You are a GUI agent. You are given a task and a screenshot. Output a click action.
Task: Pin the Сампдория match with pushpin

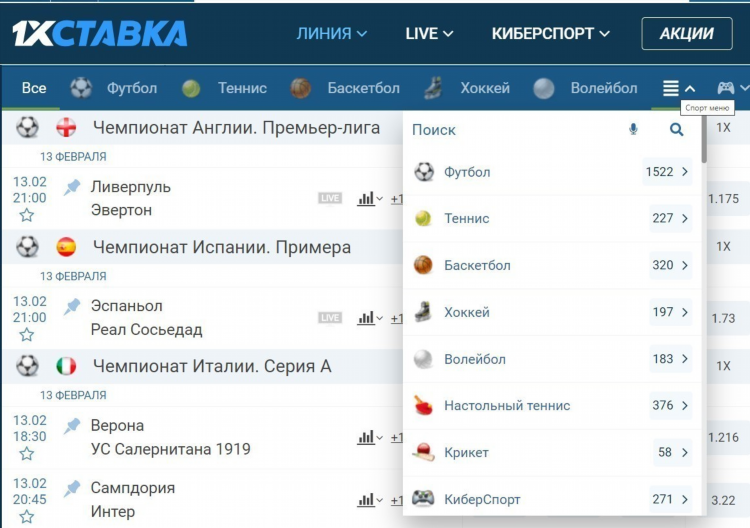(x=72, y=488)
